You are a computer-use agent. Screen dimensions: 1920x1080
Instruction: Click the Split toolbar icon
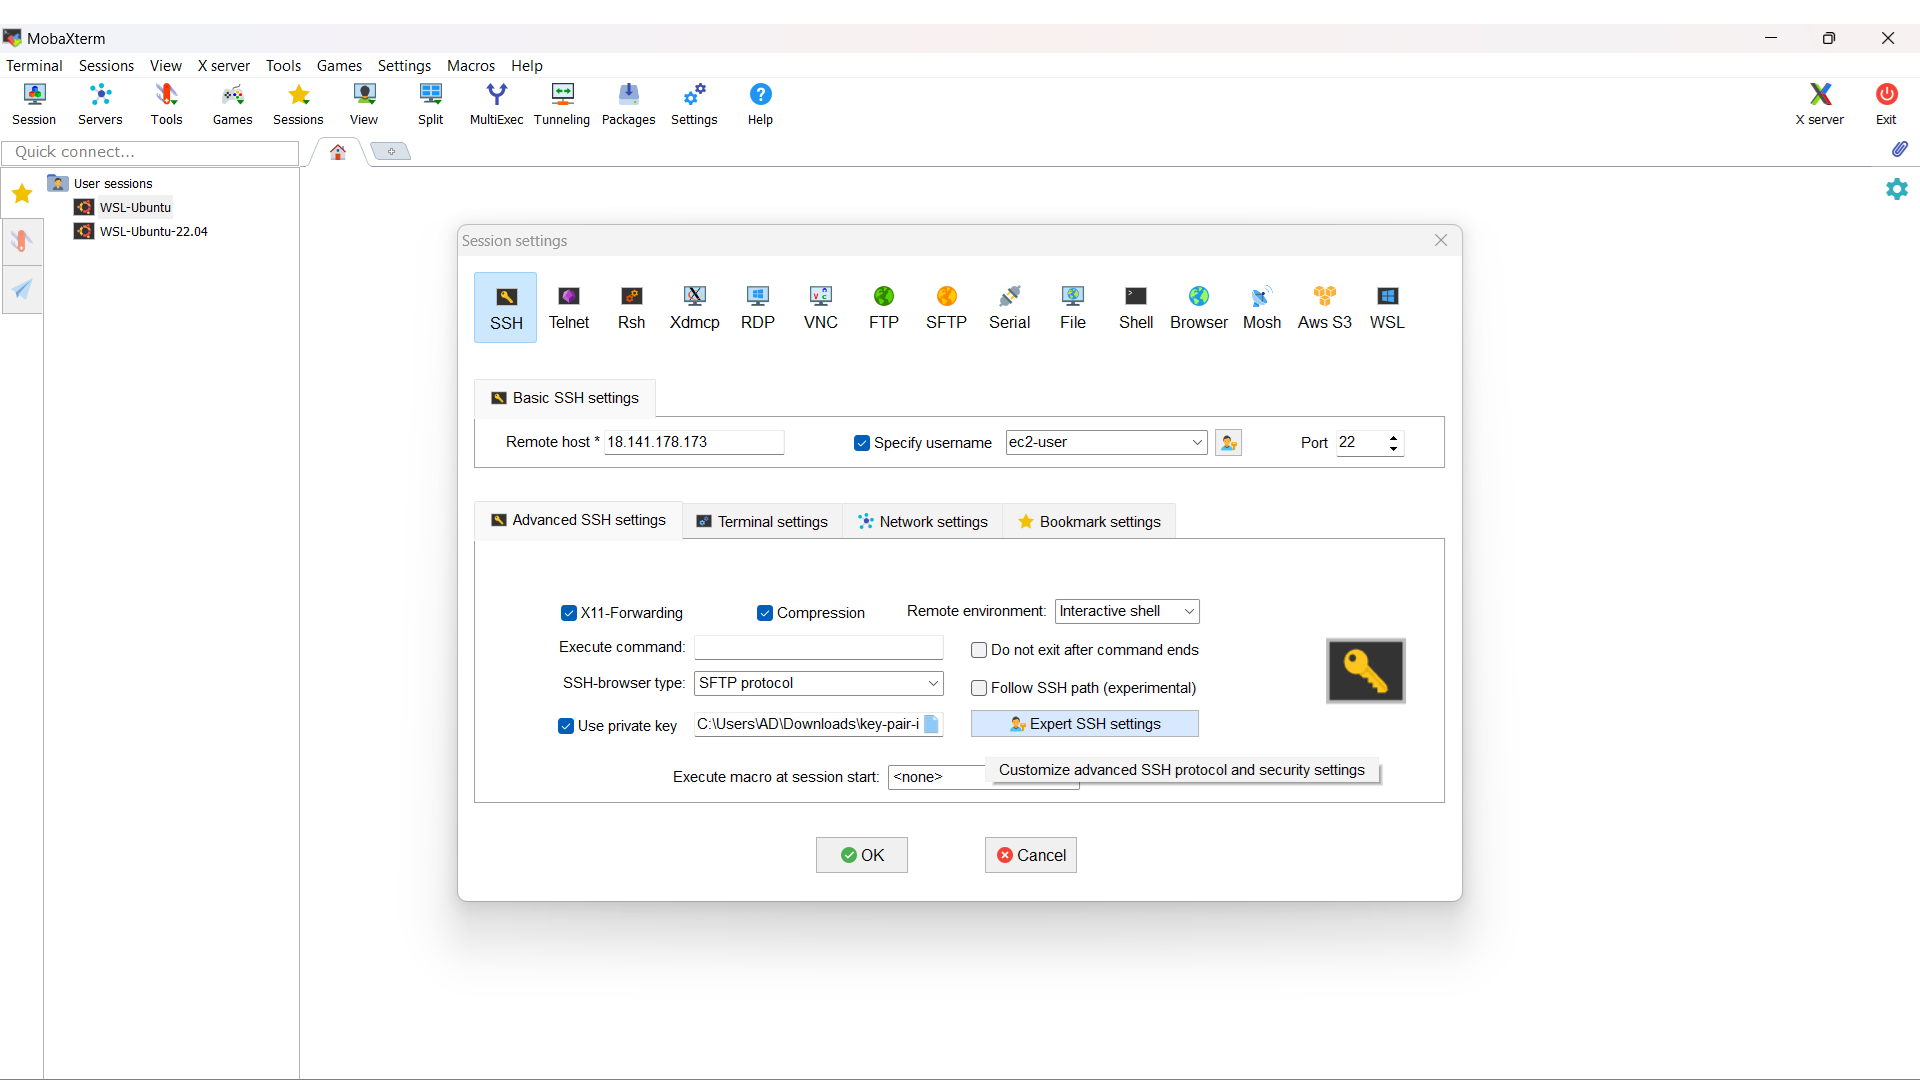click(430, 104)
